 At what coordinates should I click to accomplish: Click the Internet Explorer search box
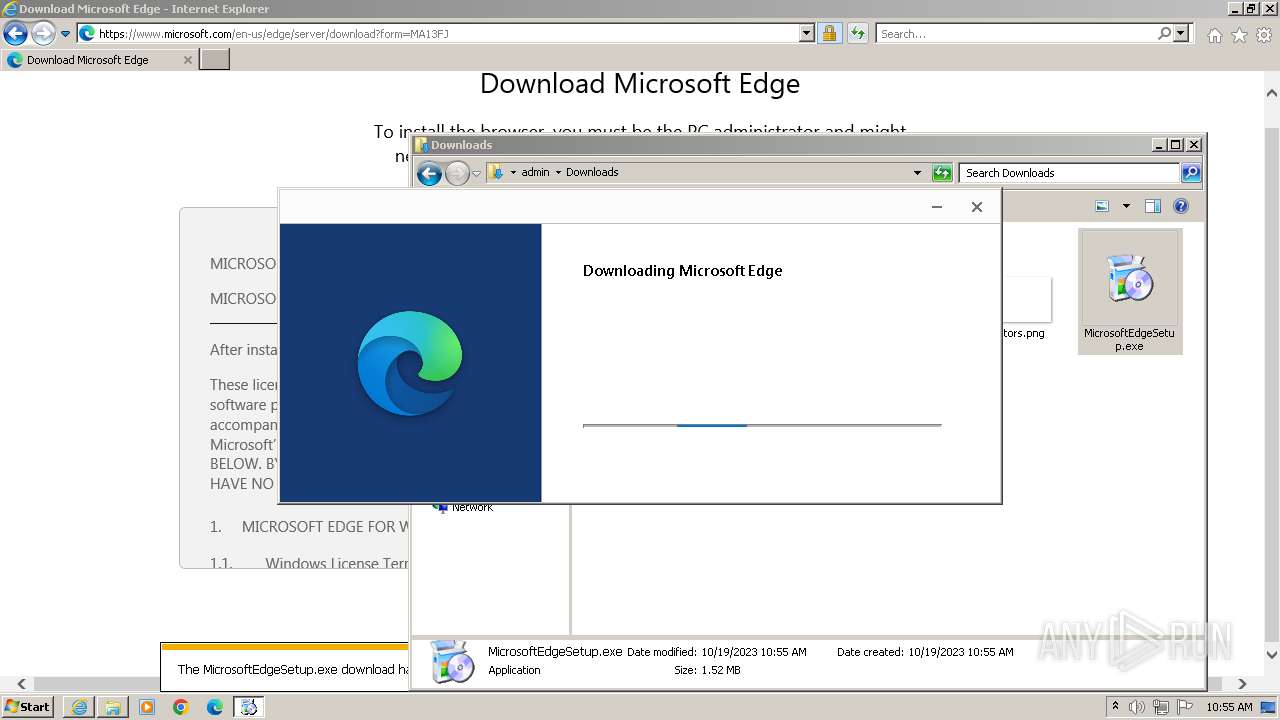pyautogui.click(x=1016, y=33)
